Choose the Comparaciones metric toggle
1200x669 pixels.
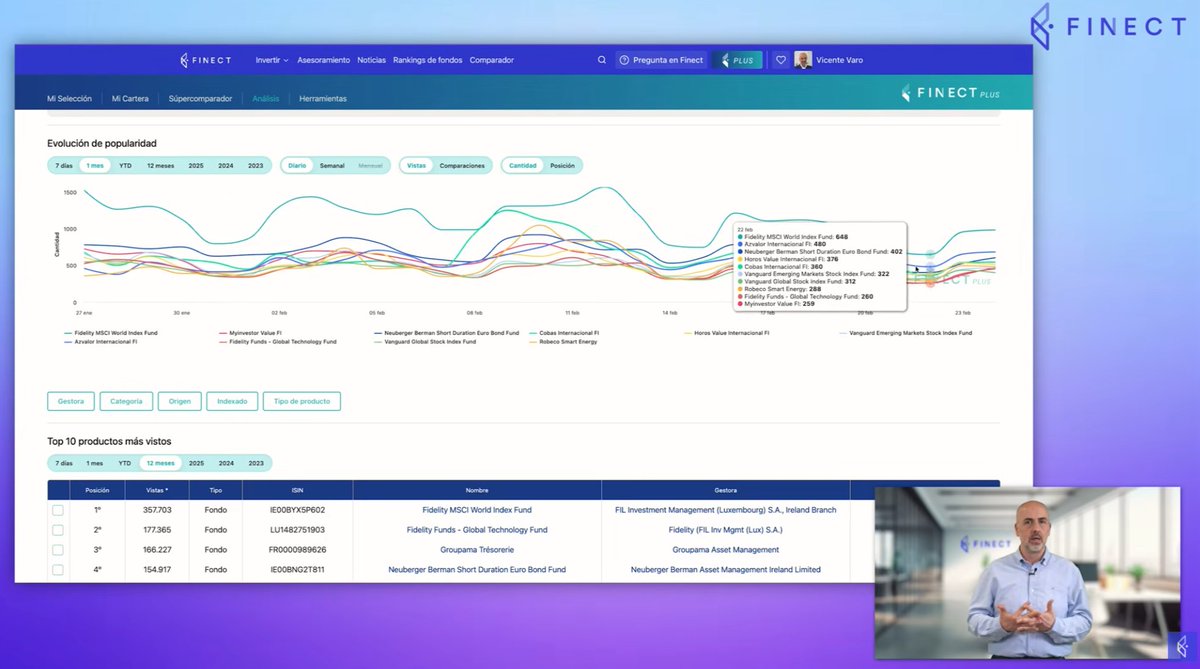(x=462, y=166)
